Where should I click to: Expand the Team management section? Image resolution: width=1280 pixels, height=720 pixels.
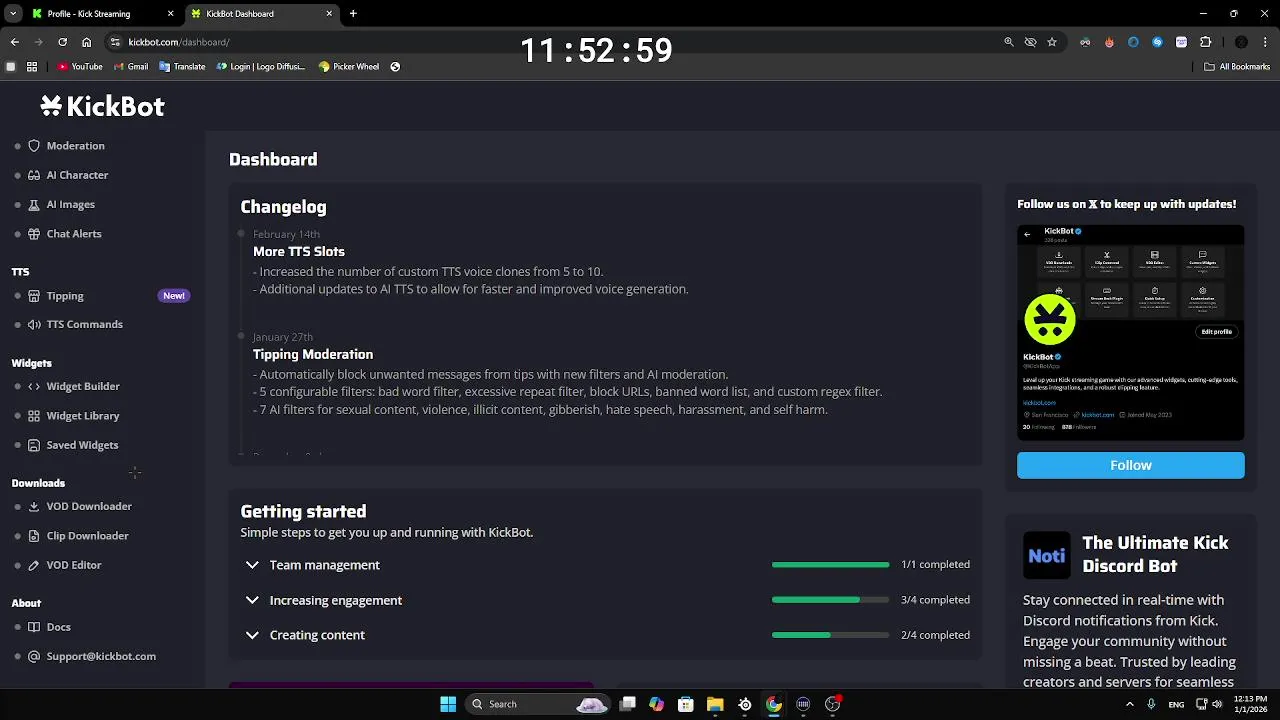pos(252,565)
